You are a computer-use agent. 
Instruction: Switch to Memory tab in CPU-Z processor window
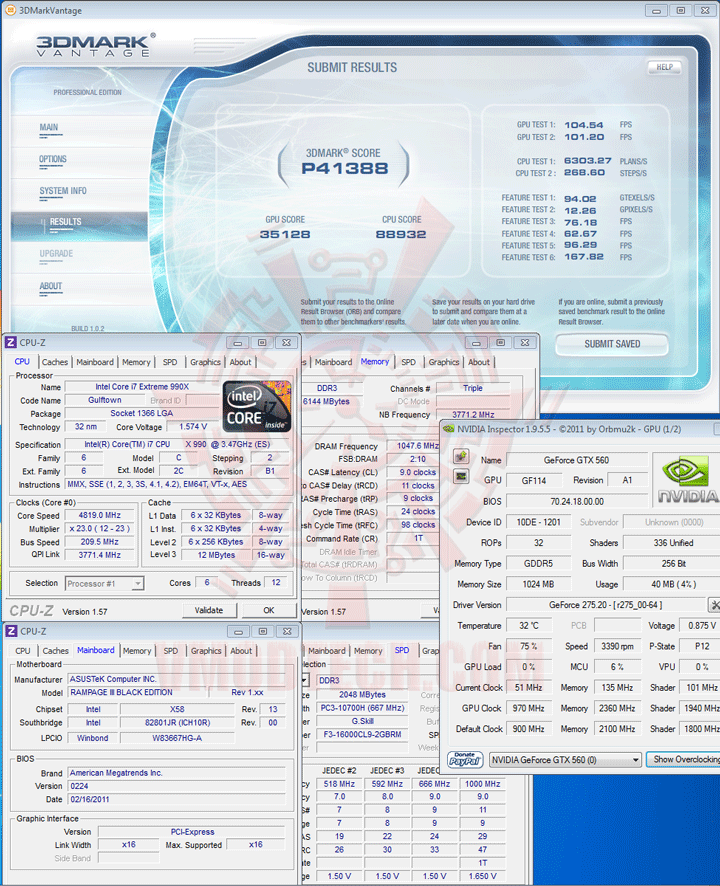coord(136,362)
